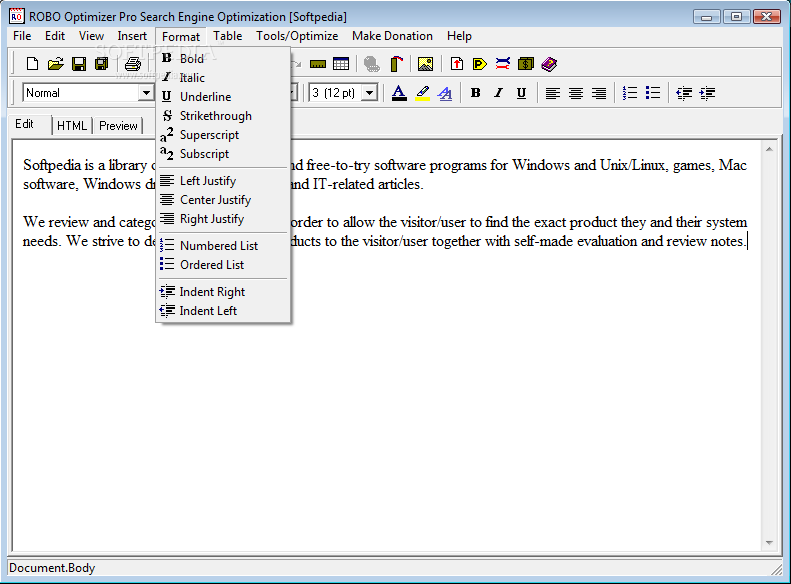
Task: Click the yellow P tag icon
Action: coord(480,64)
